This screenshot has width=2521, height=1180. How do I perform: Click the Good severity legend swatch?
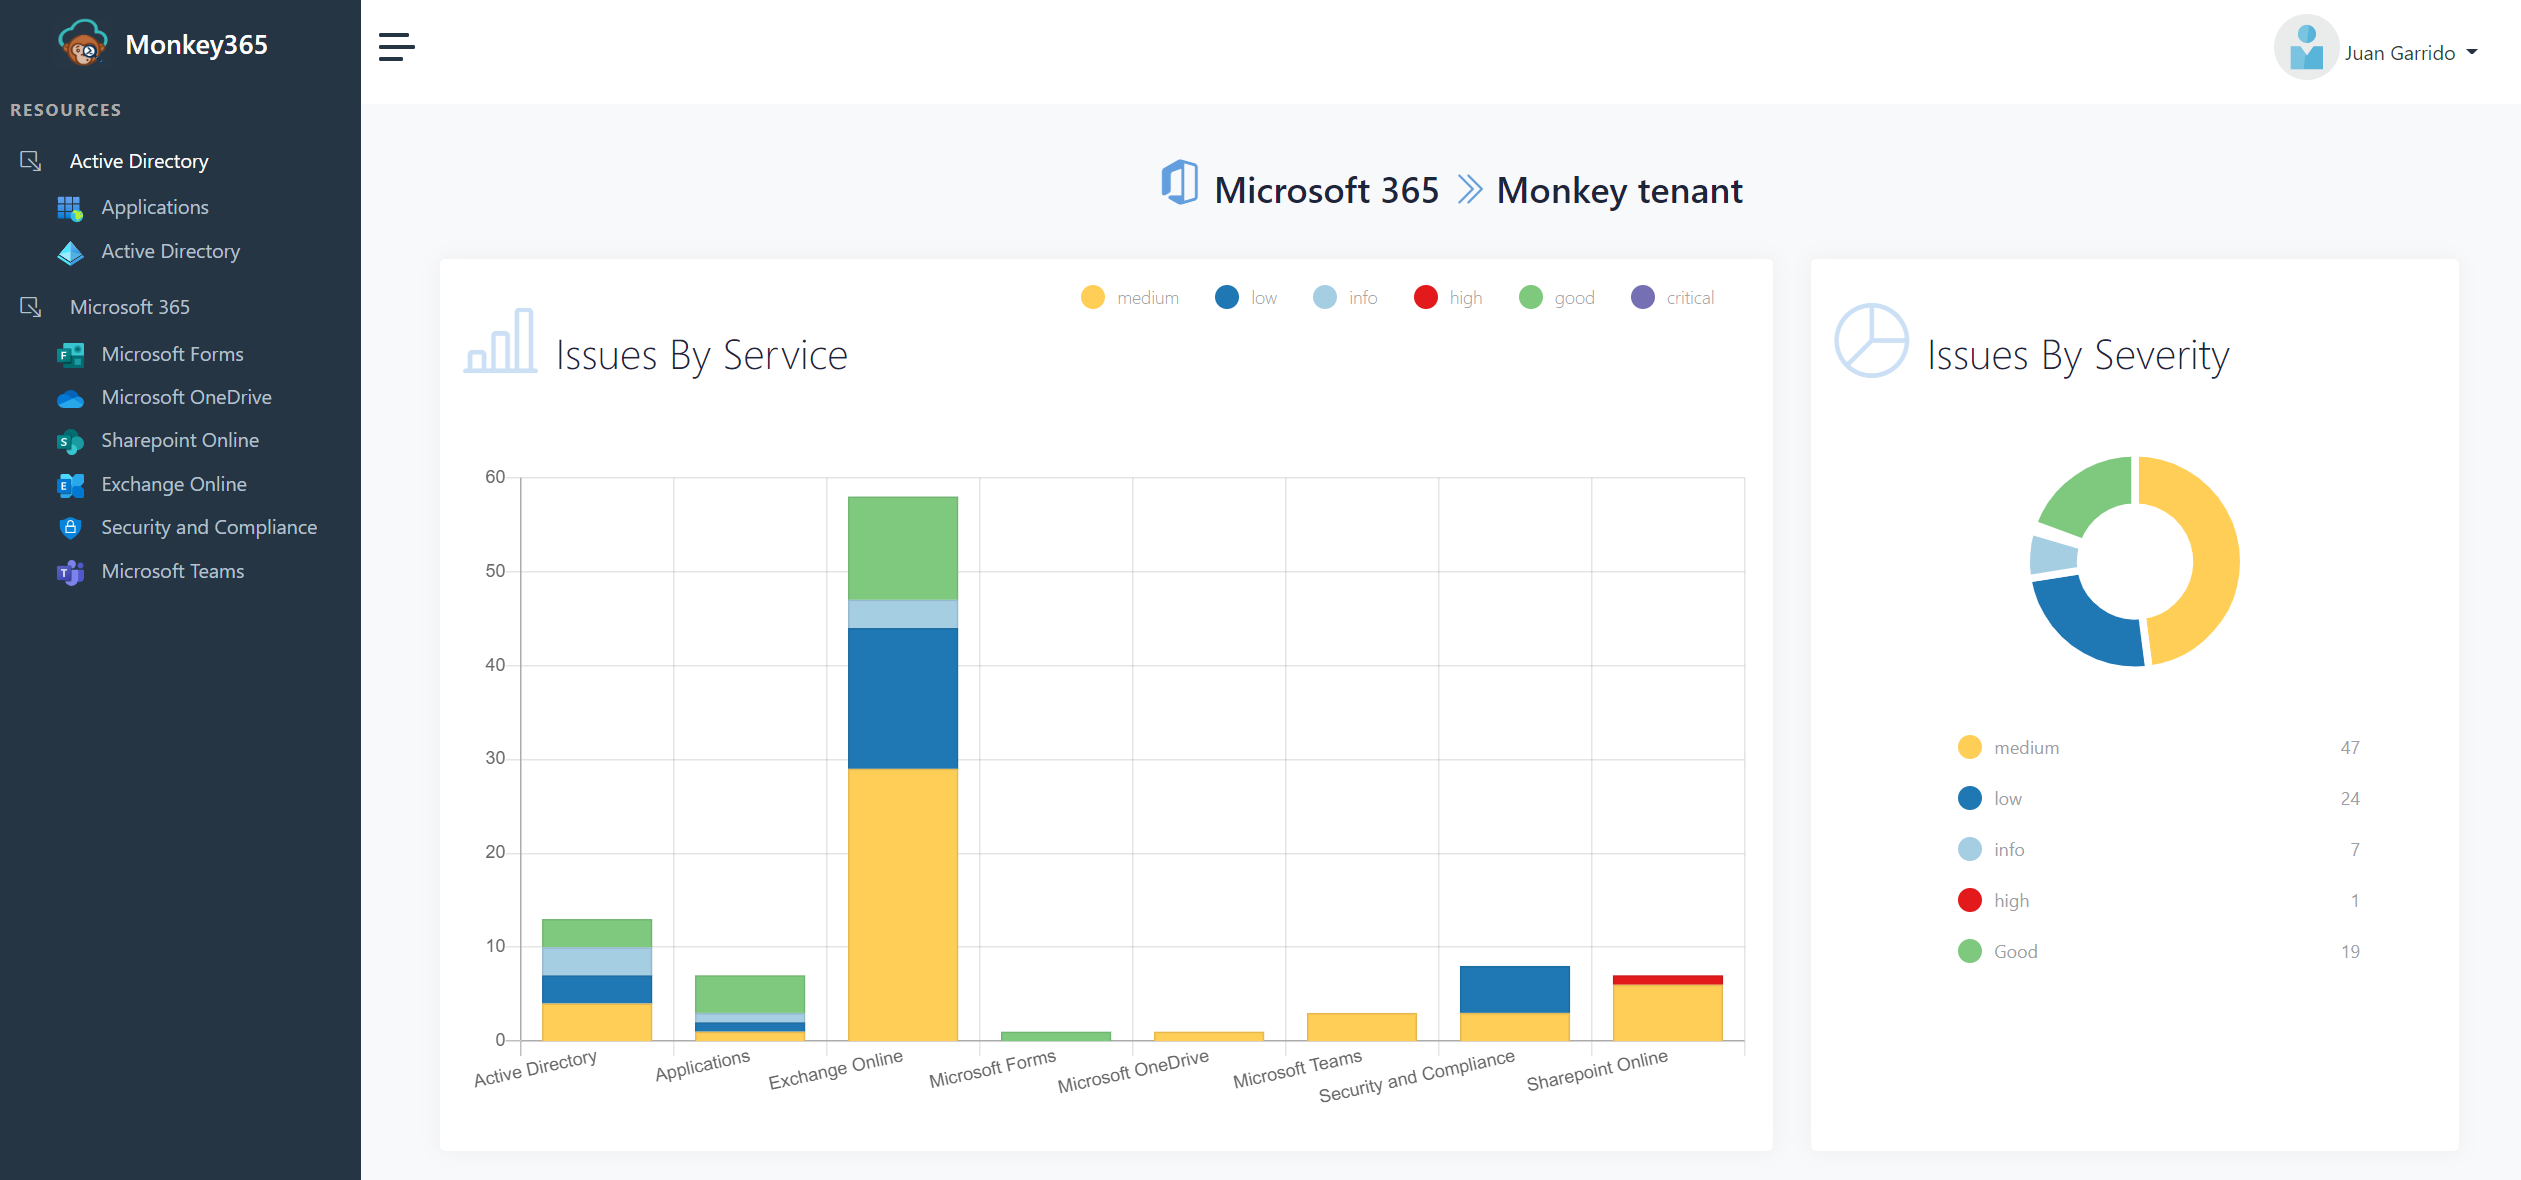pos(1969,951)
